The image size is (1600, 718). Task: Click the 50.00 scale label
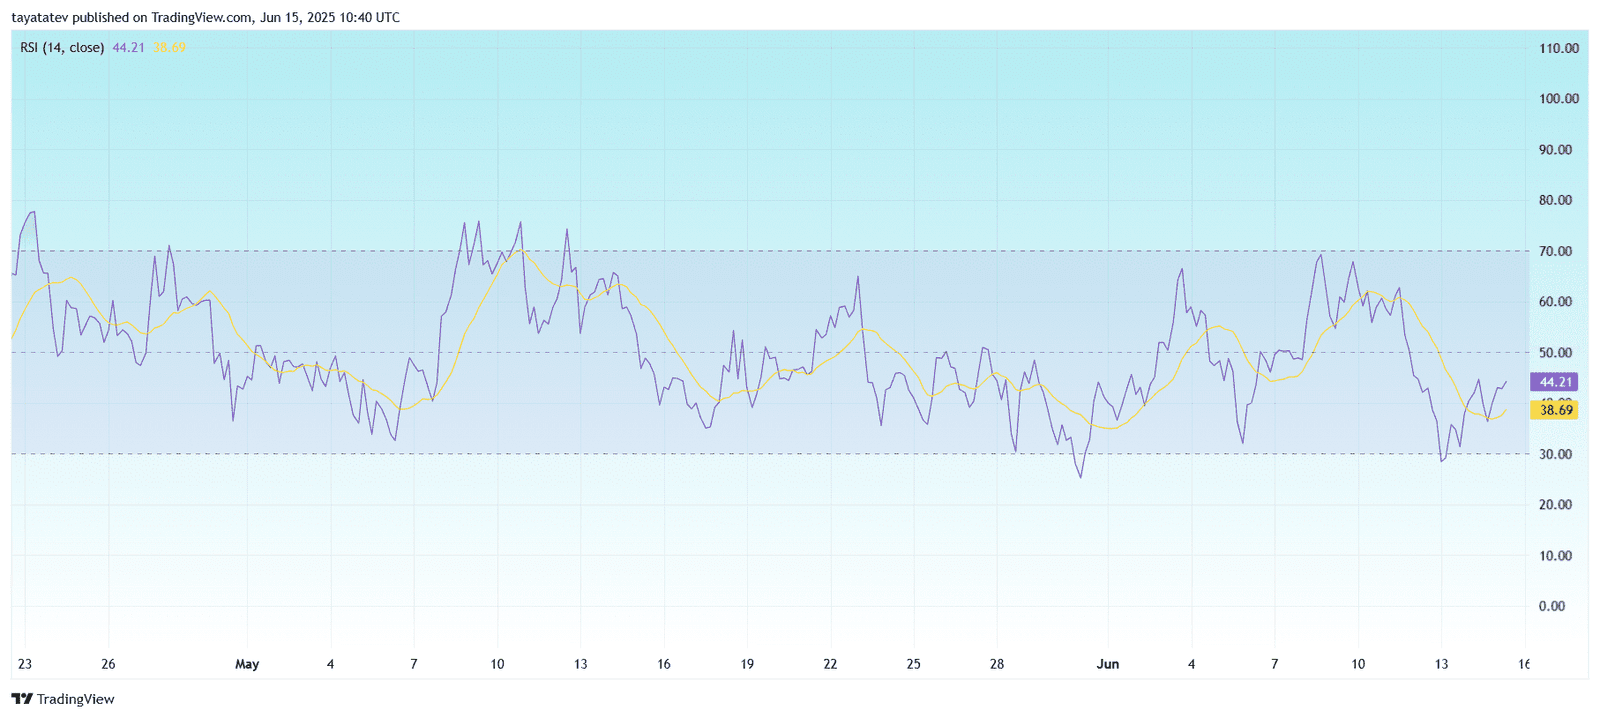tap(1555, 352)
